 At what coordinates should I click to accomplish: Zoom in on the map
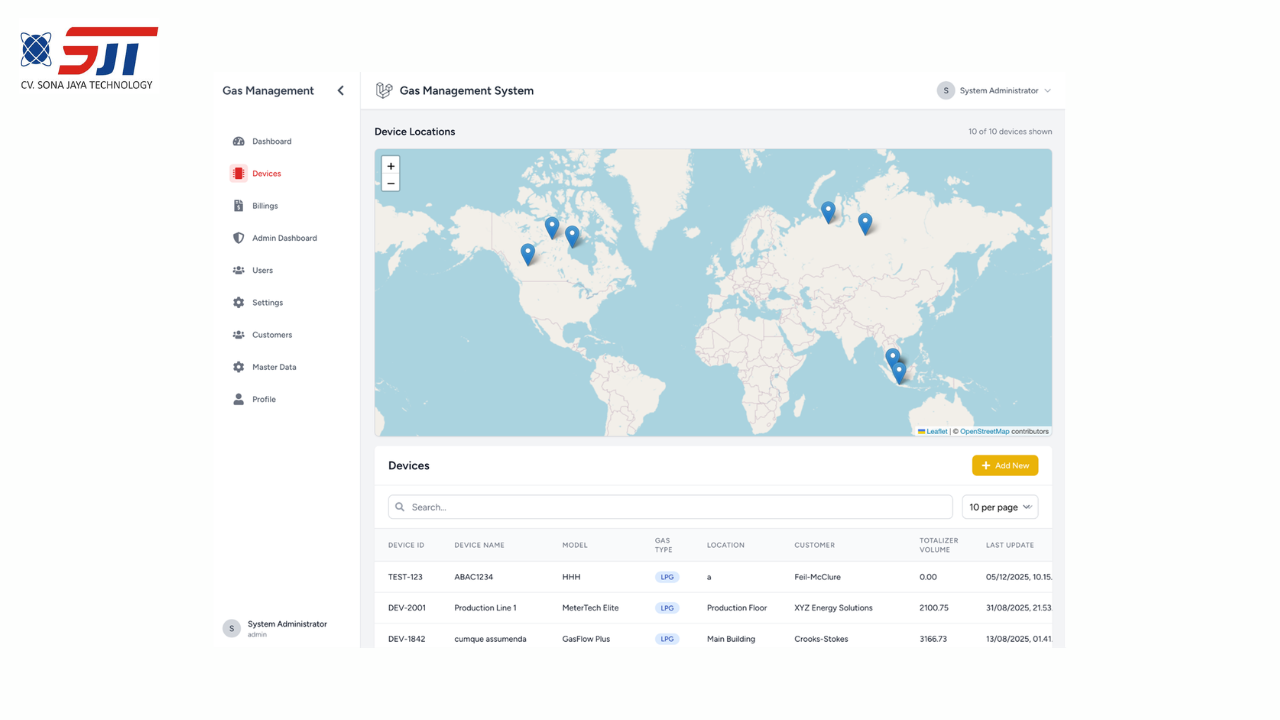tap(391, 166)
